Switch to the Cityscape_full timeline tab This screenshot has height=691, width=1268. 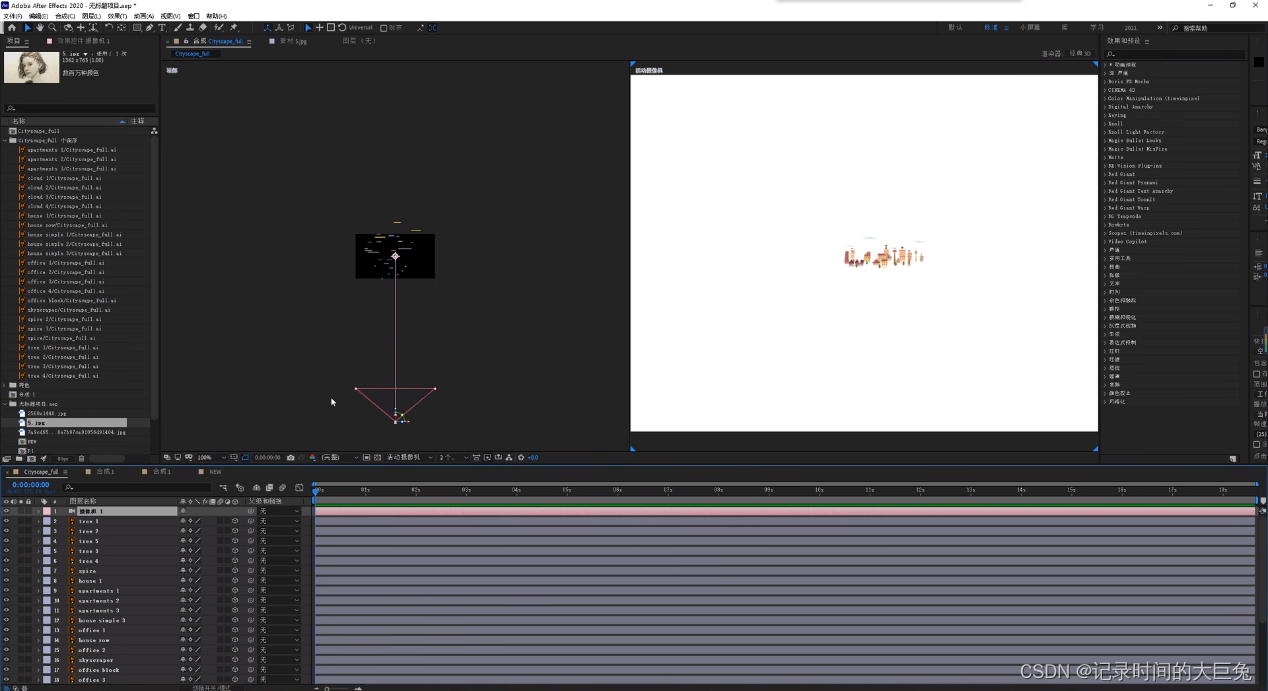(x=40, y=471)
